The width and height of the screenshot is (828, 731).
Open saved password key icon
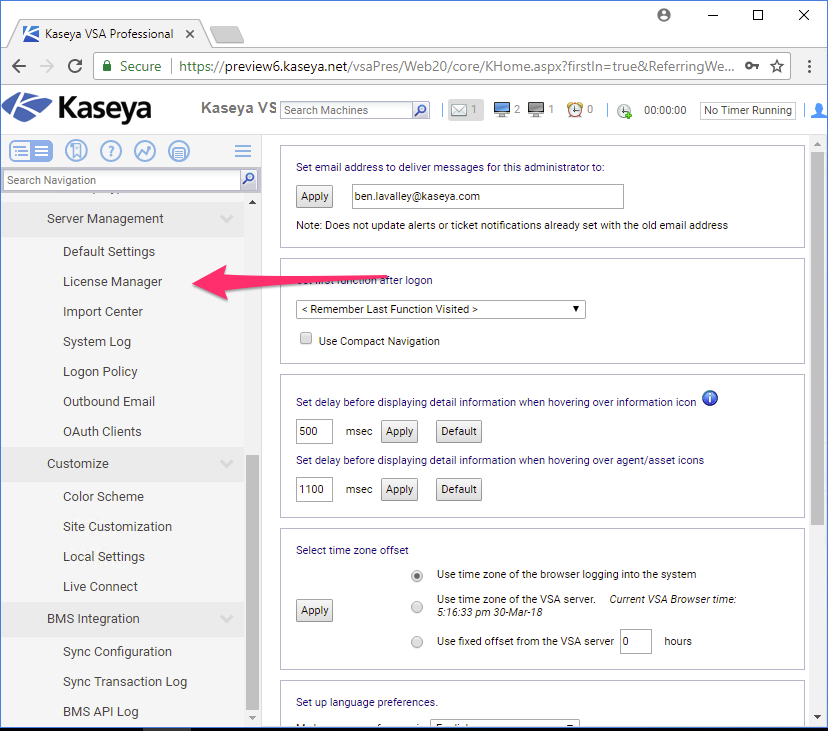(752, 65)
